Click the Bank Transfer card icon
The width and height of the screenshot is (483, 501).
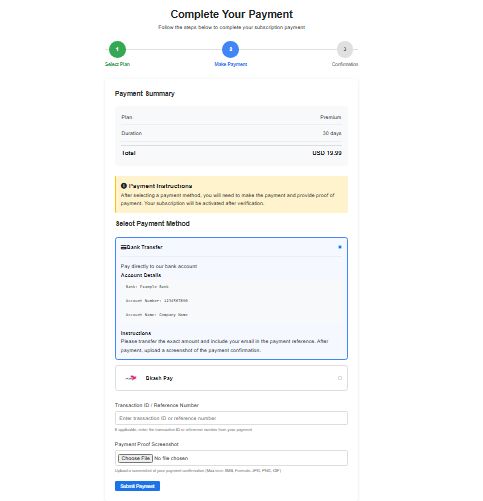pyautogui.click(x=123, y=247)
